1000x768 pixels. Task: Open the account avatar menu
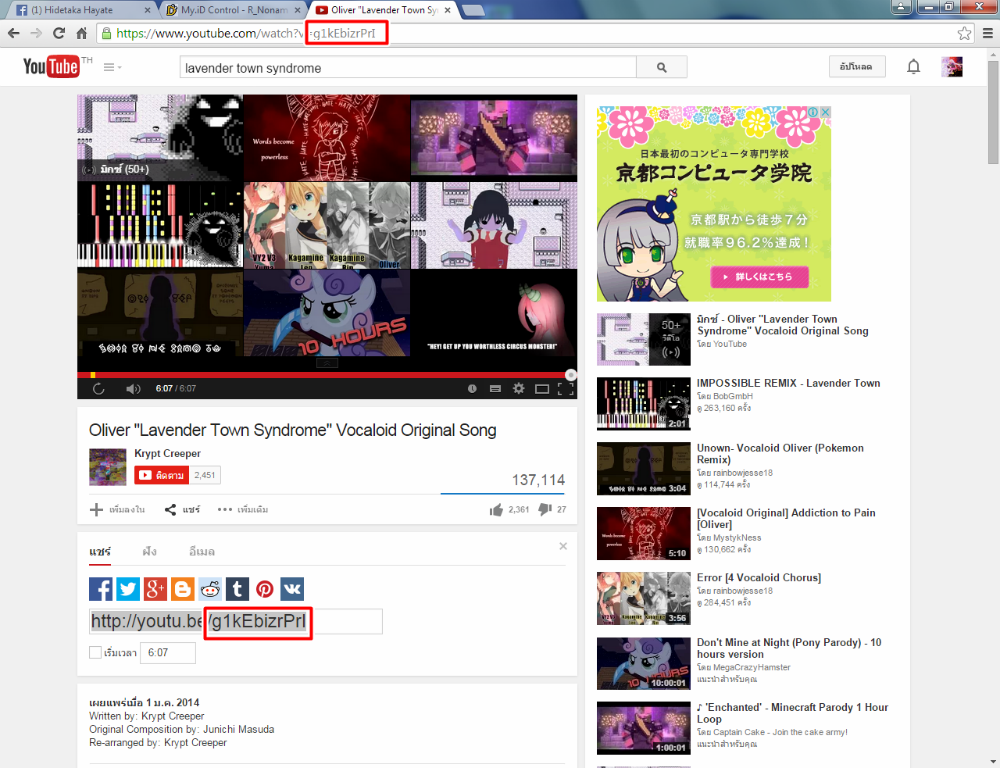(x=952, y=66)
